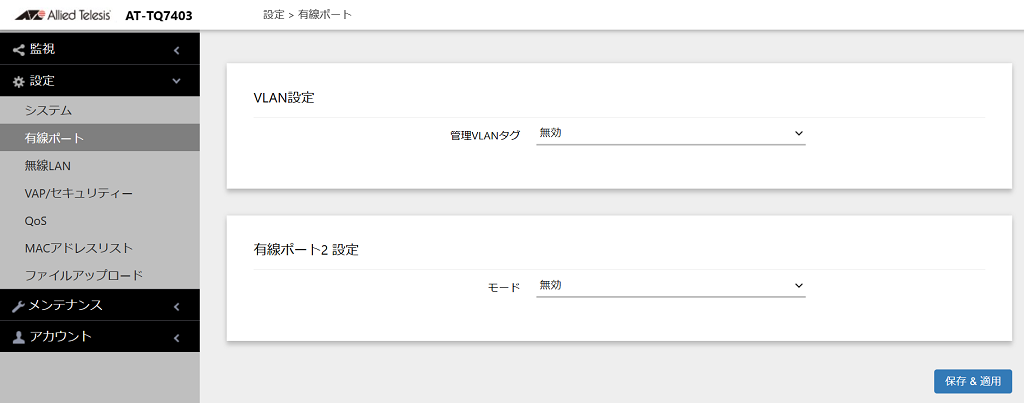Open the モード dropdown for 有線ポート2

pos(671,286)
